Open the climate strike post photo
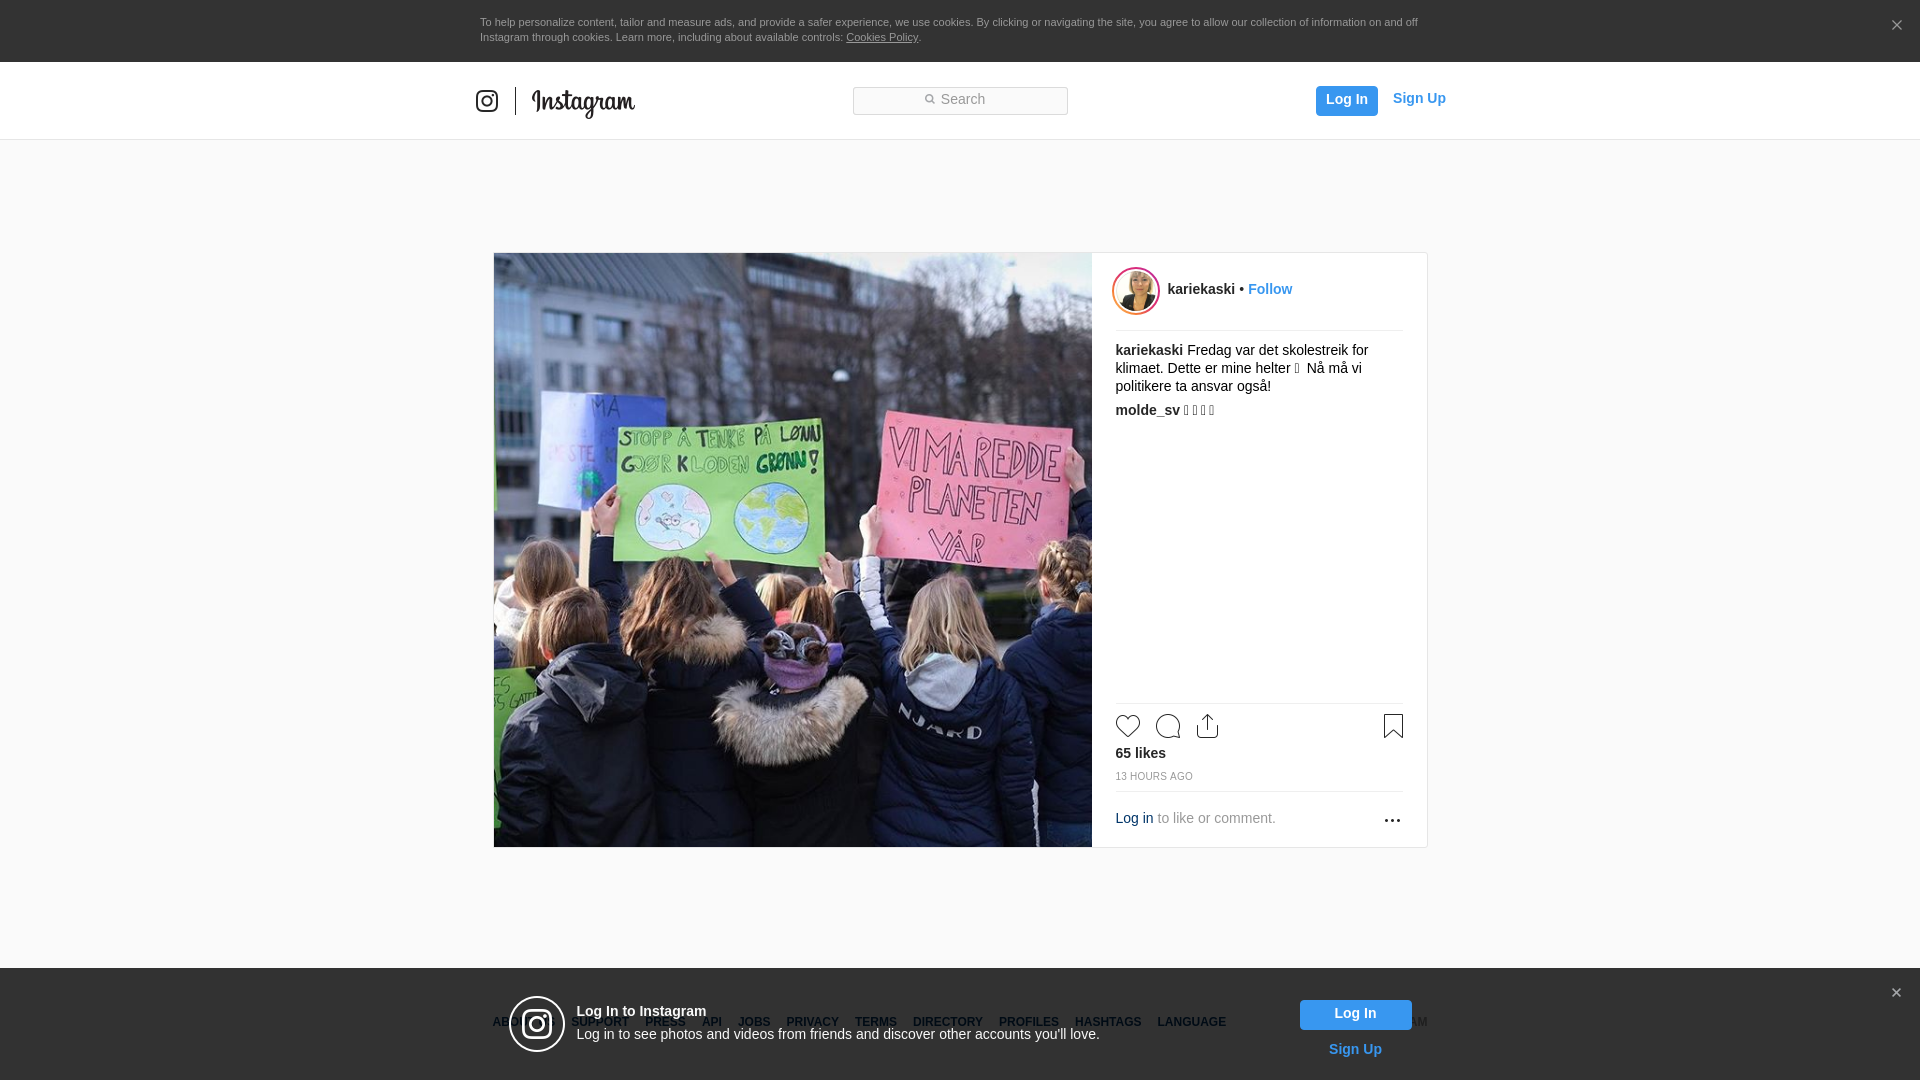Viewport: 1920px width, 1080px height. [x=793, y=550]
